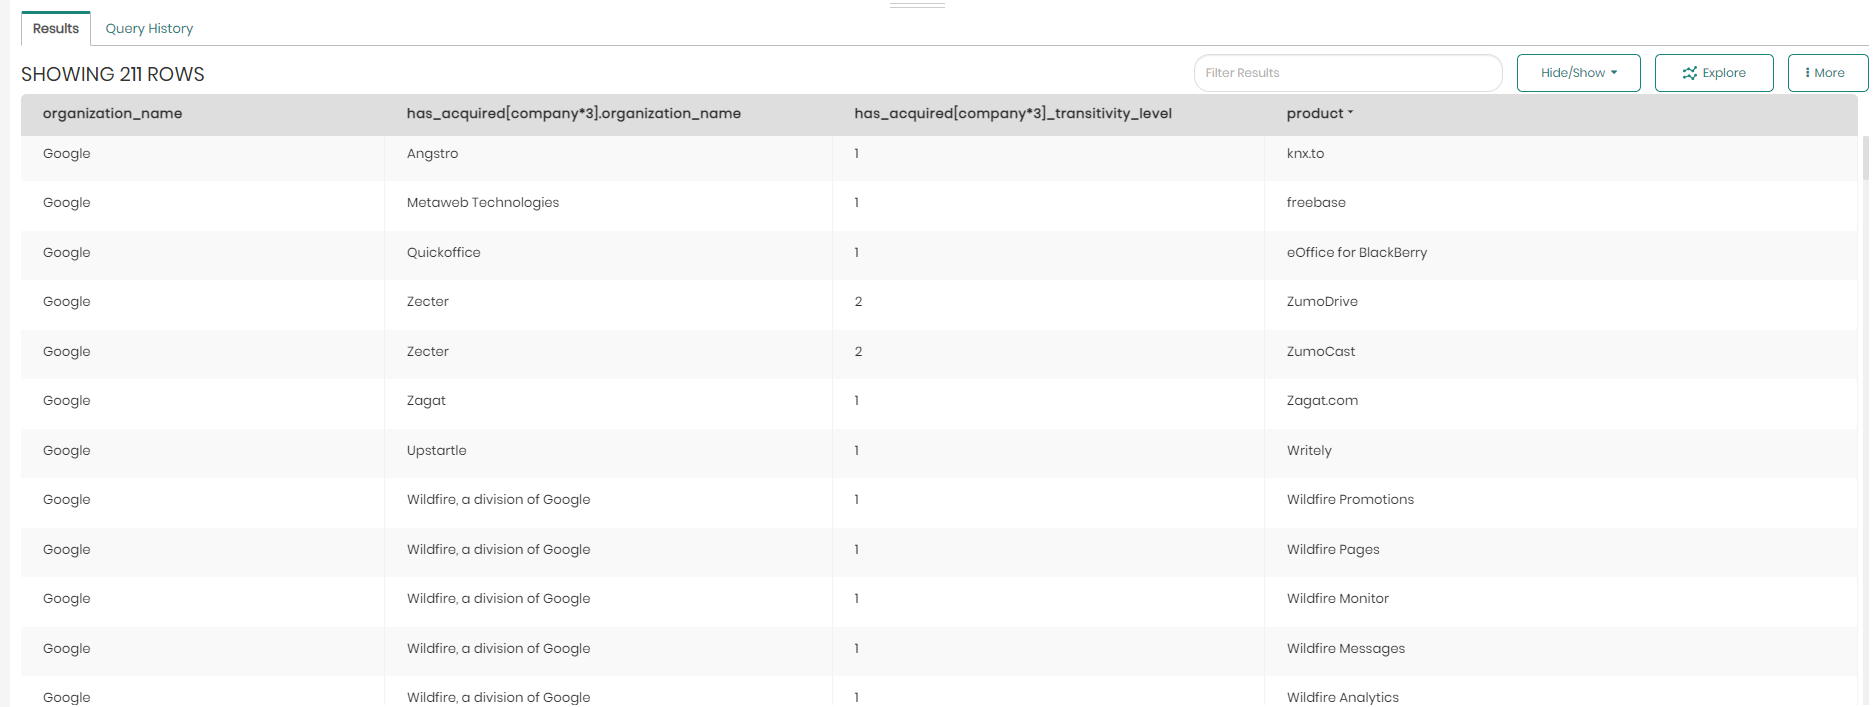Click the Filter Results input field
1875x707 pixels.
1348,73
